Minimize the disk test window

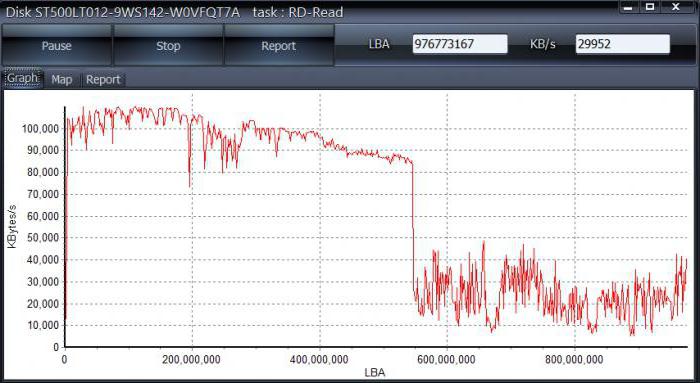click(628, 7)
